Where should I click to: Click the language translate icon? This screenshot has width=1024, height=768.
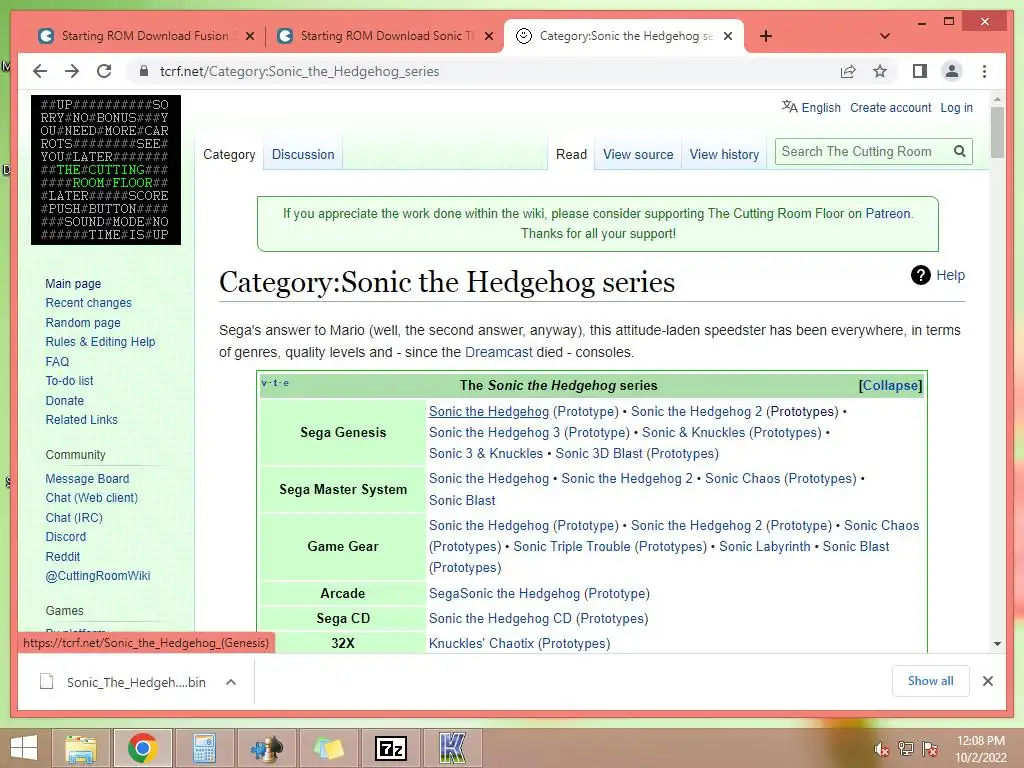(x=789, y=106)
